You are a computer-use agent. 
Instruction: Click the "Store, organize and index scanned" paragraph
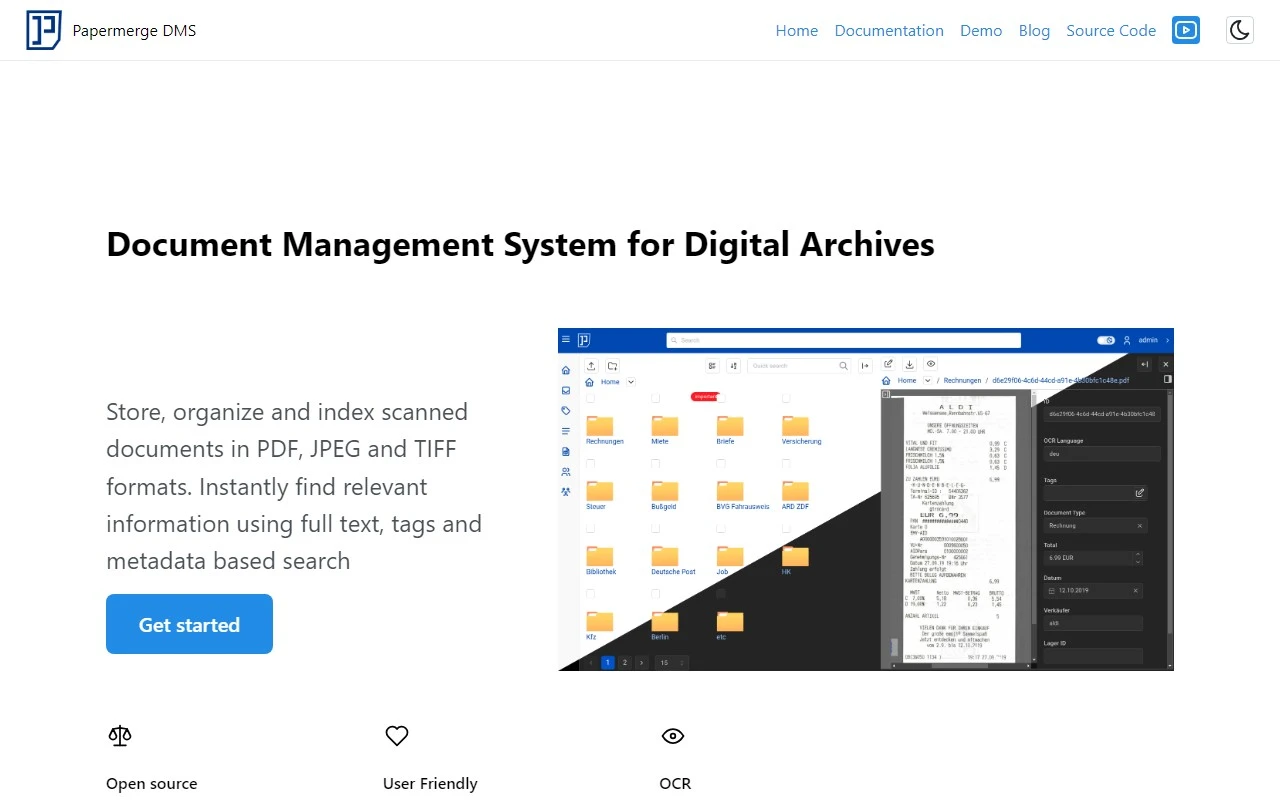[296, 486]
